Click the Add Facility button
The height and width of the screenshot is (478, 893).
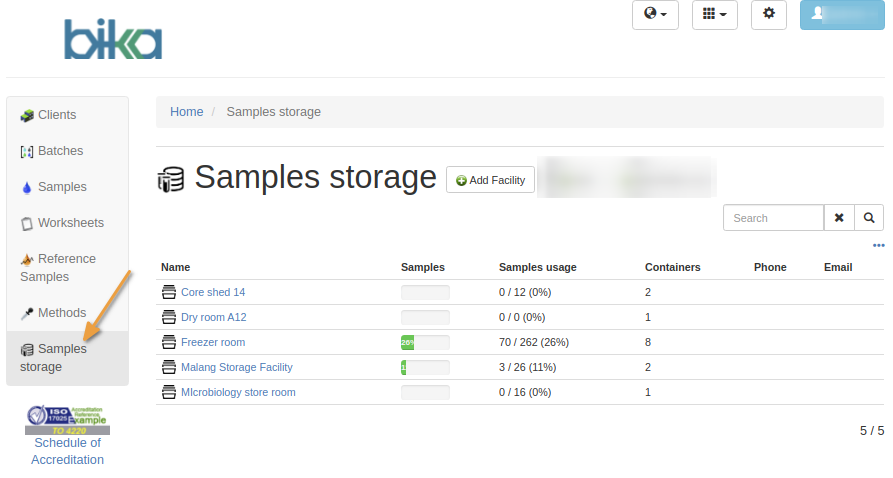point(491,180)
